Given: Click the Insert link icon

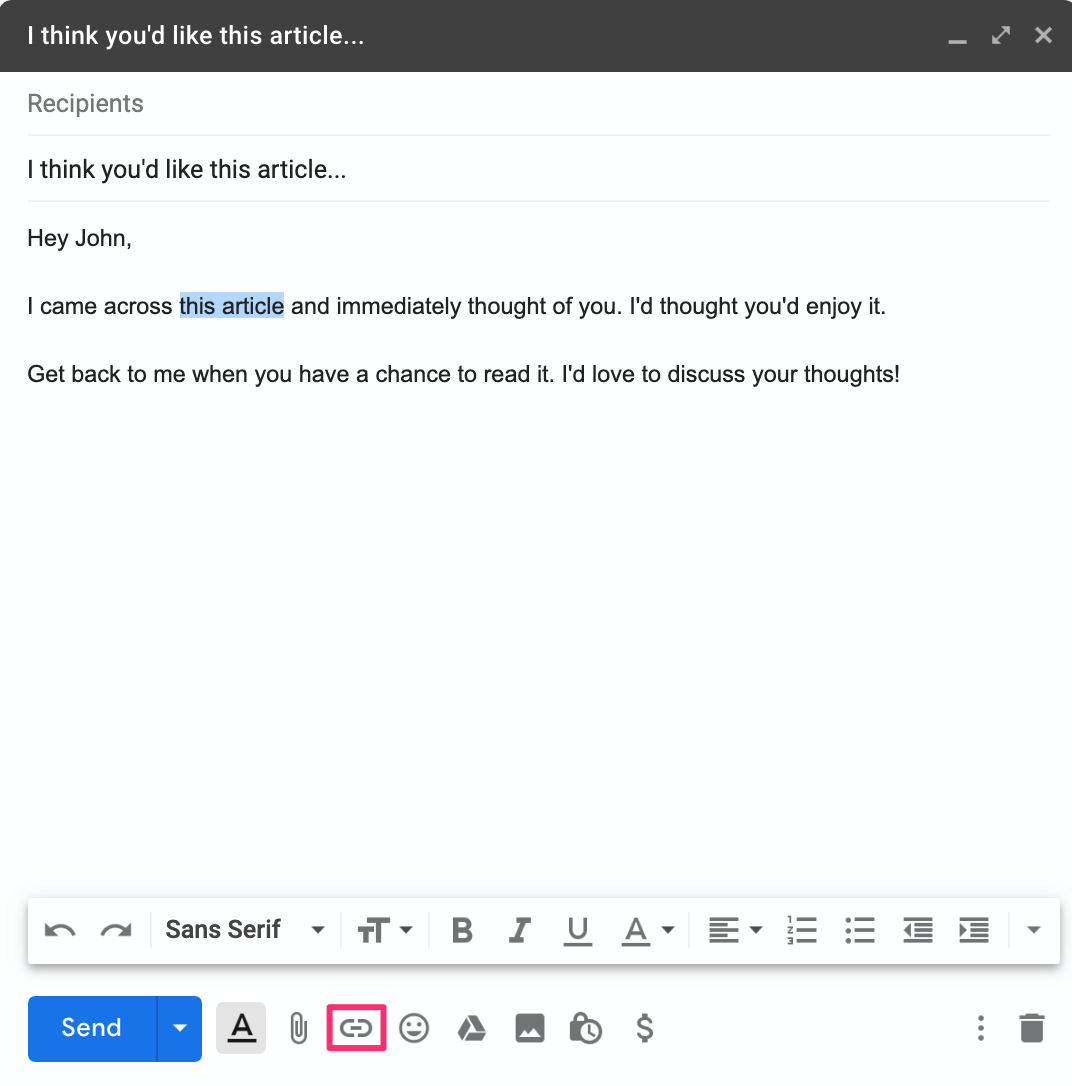Looking at the screenshot, I should point(356,1028).
